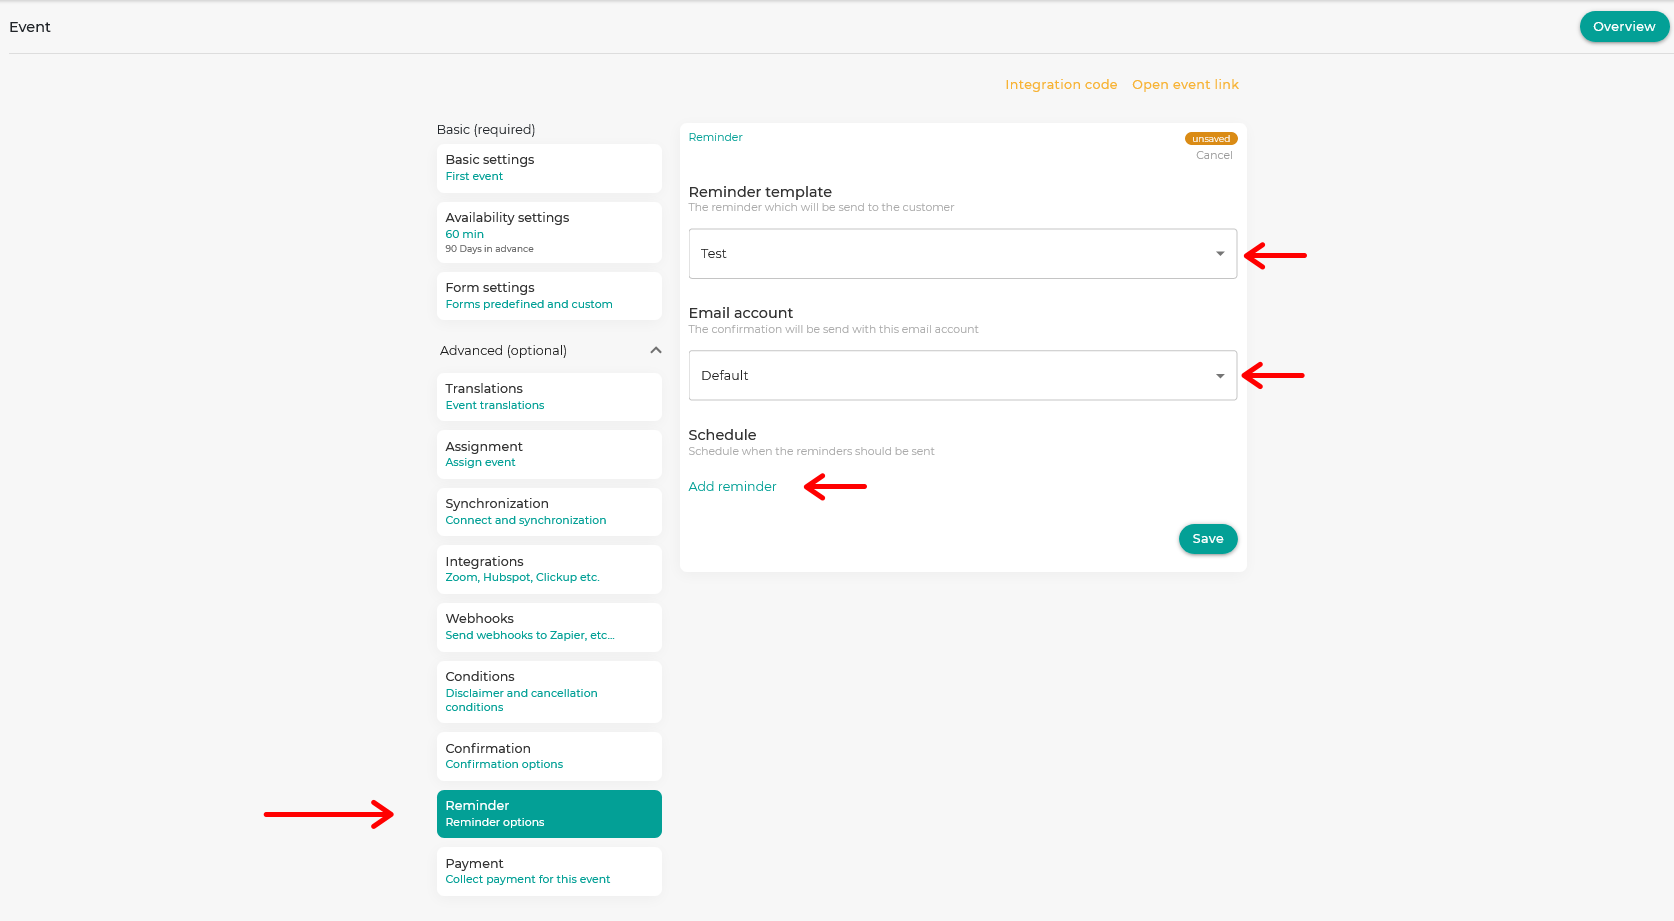Click Open event link
Image resolution: width=1674 pixels, height=921 pixels.
1185,85
